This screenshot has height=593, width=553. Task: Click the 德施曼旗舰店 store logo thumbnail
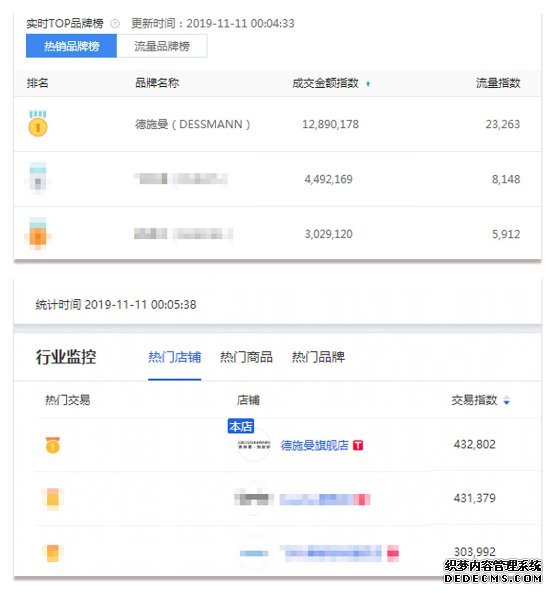click(254, 445)
